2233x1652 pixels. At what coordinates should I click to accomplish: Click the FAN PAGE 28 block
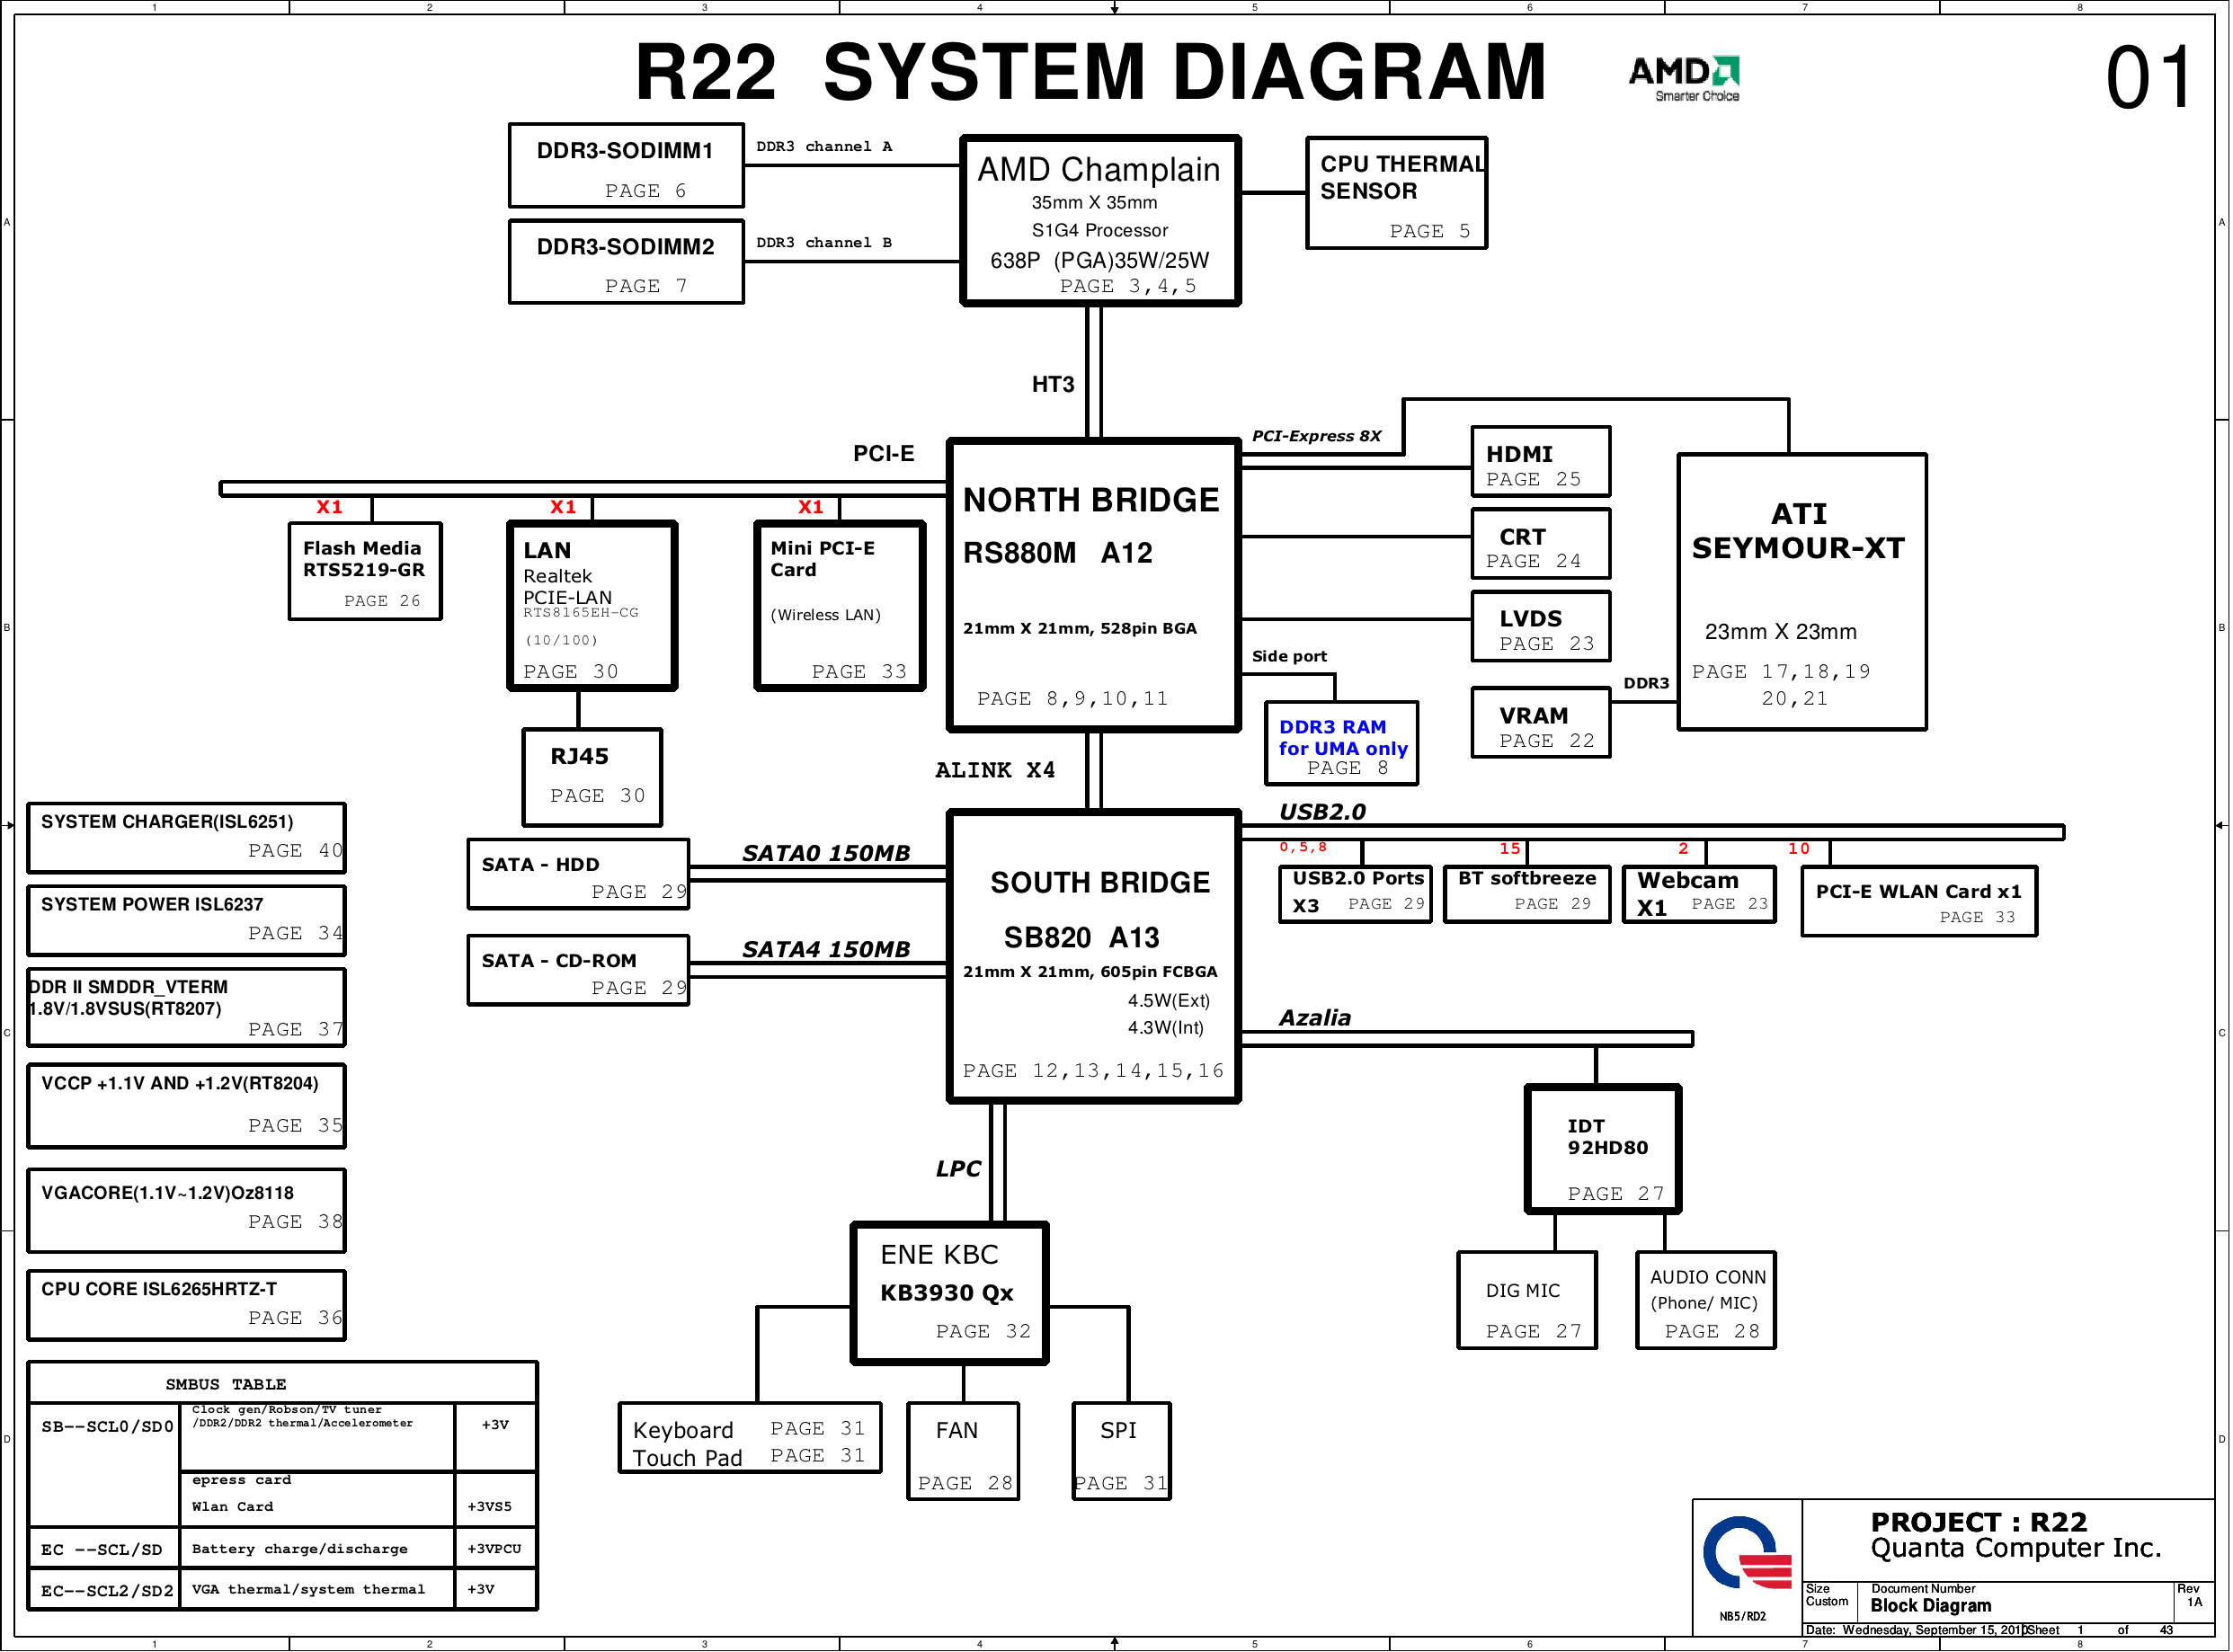(963, 1452)
